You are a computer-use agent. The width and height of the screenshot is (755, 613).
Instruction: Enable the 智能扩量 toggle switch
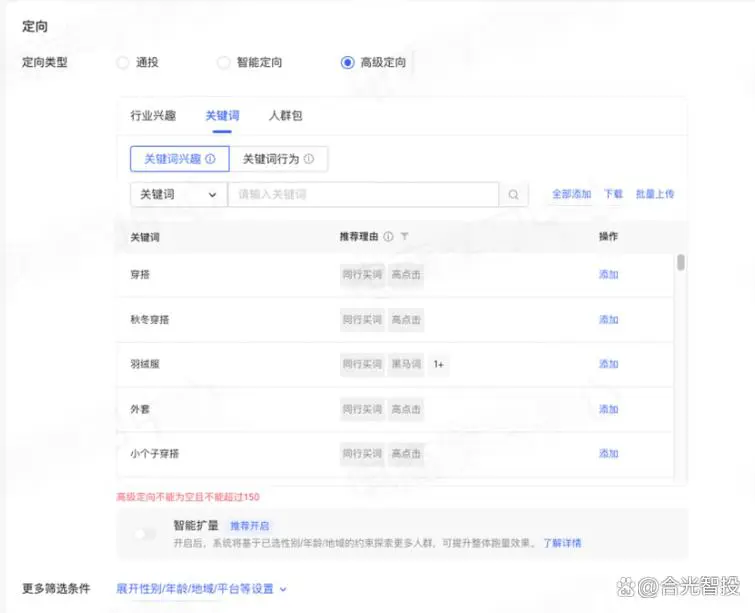tap(146, 533)
